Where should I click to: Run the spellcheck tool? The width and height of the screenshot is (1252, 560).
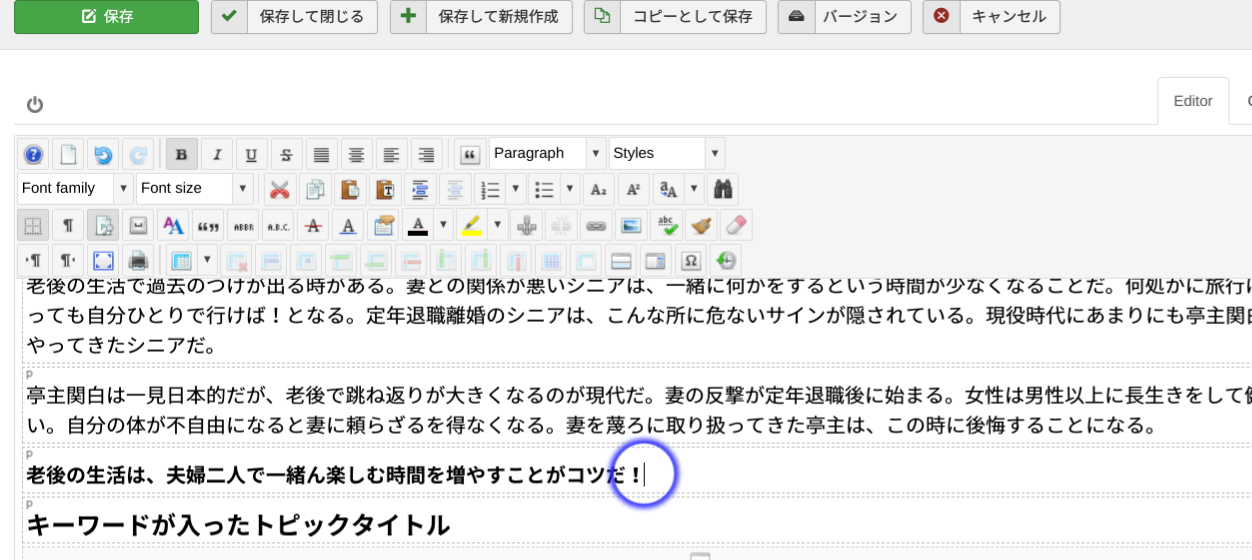click(x=666, y=225)
